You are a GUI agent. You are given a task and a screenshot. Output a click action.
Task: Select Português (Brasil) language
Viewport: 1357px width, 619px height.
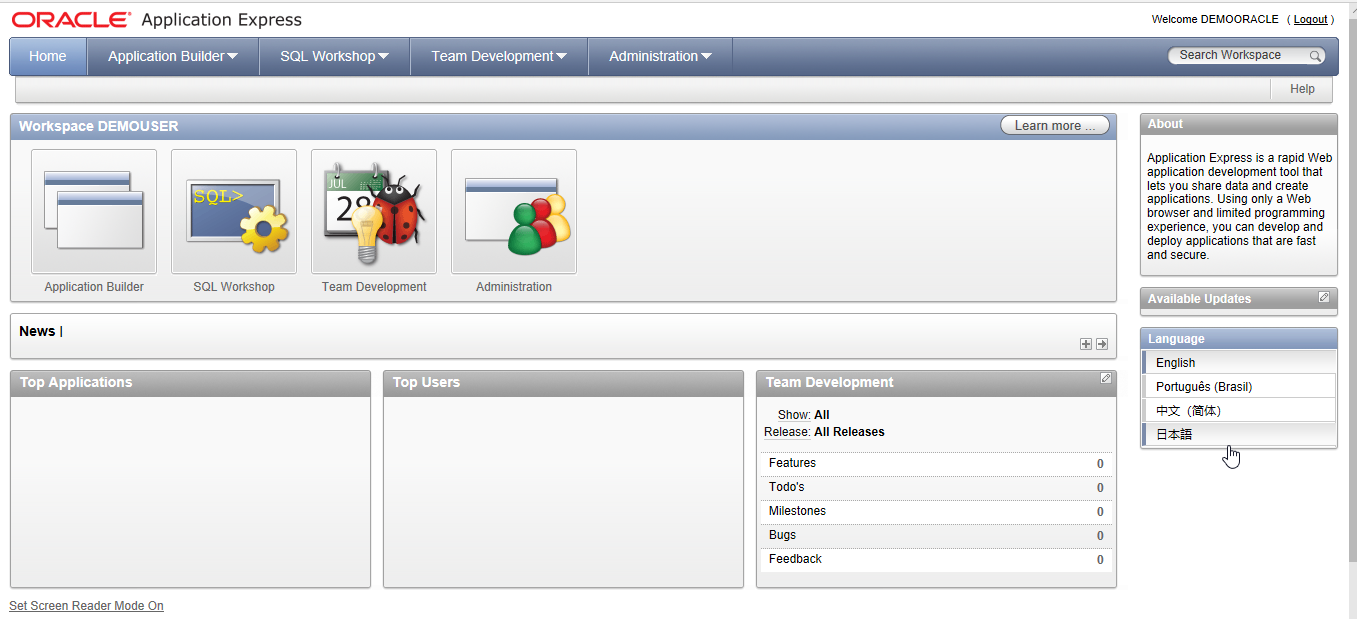point(1239,386)
